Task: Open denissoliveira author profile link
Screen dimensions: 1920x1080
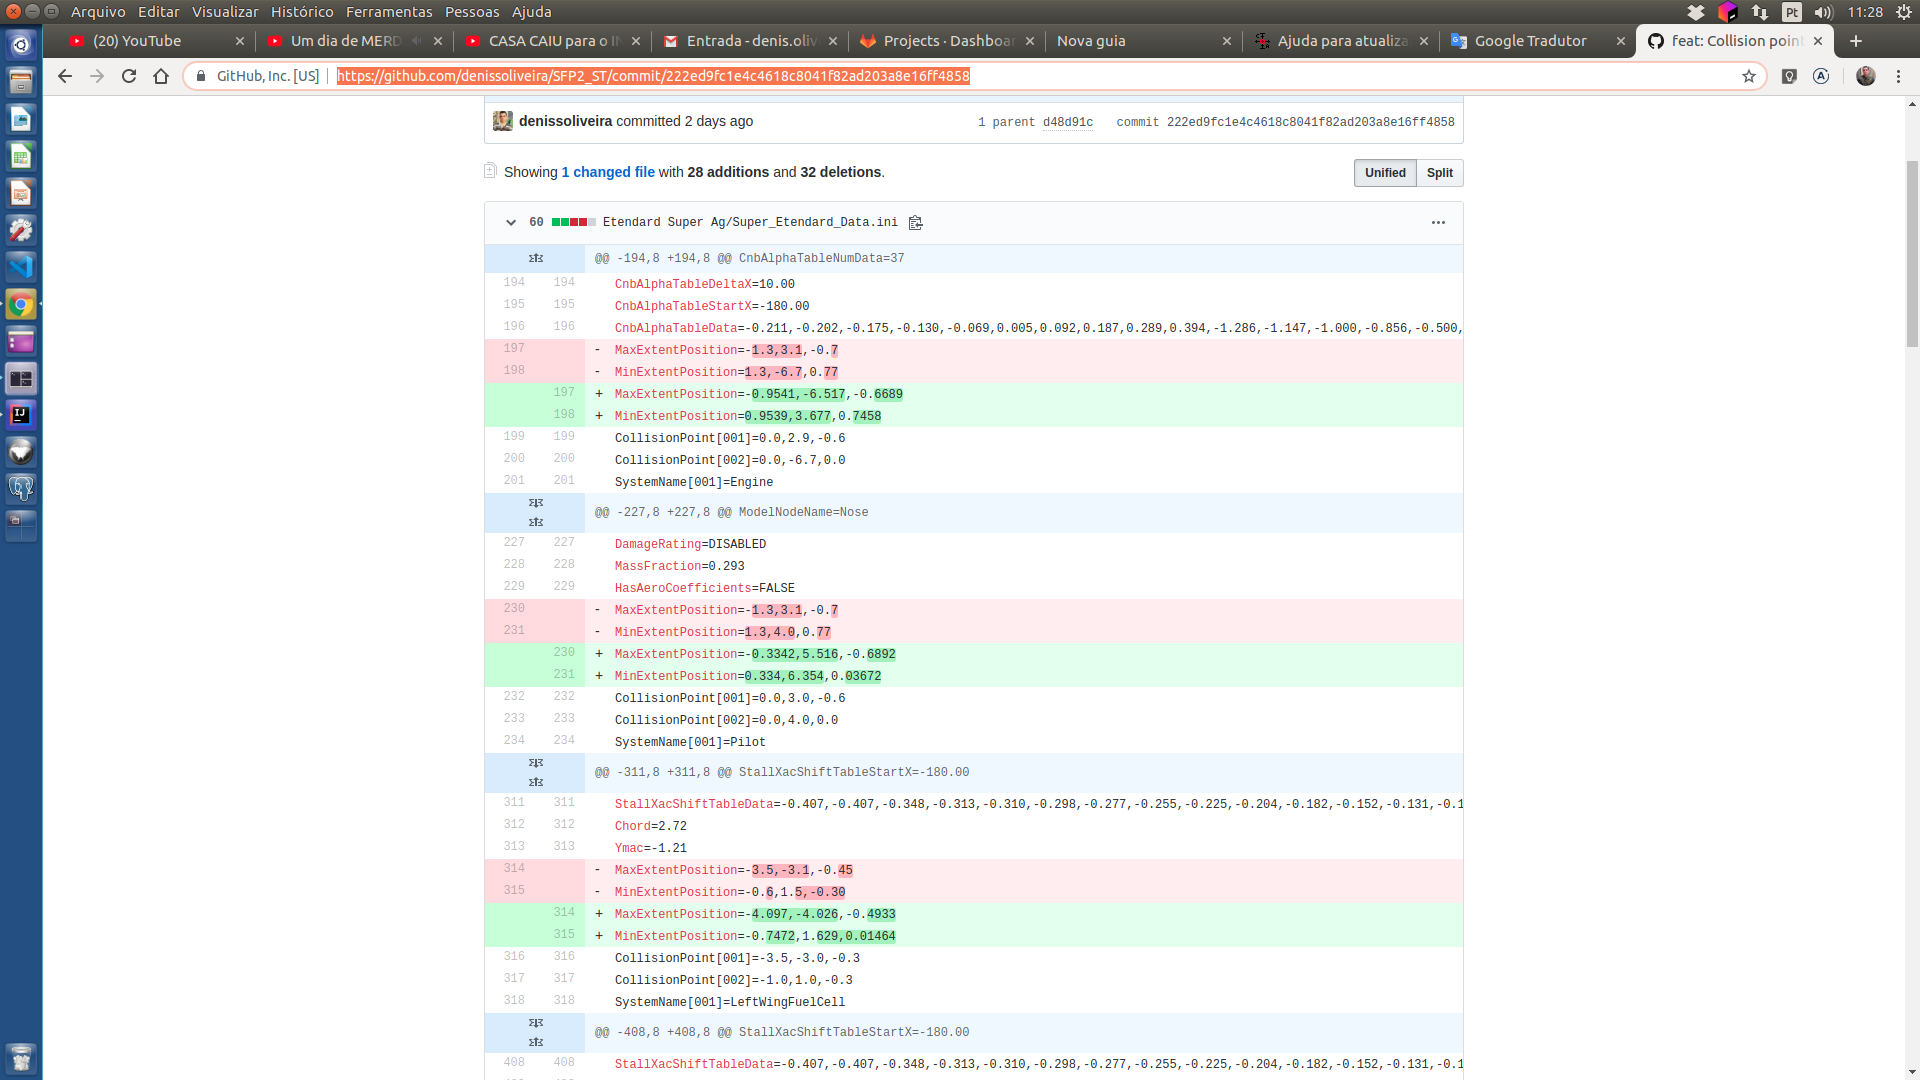Action: pos(565,121)
